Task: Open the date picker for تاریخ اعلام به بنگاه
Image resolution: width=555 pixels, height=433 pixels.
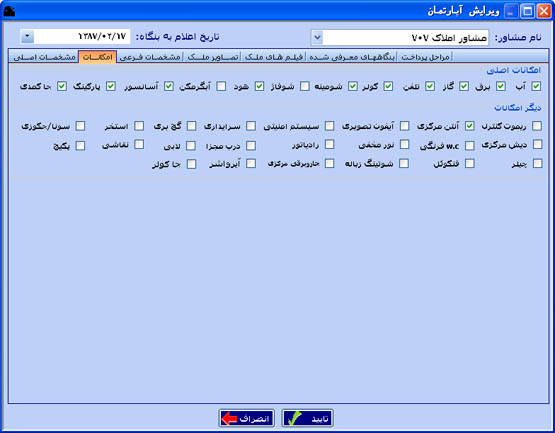Action: tap(27, 36)
